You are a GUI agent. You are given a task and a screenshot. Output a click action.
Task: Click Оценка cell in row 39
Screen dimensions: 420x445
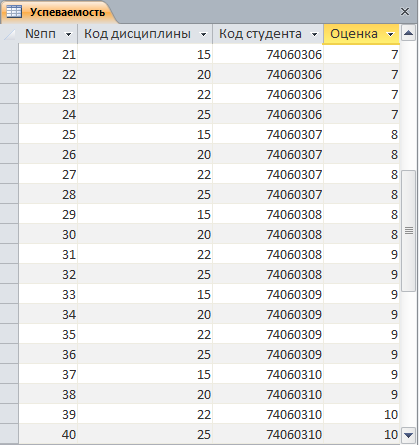point(361,414)
